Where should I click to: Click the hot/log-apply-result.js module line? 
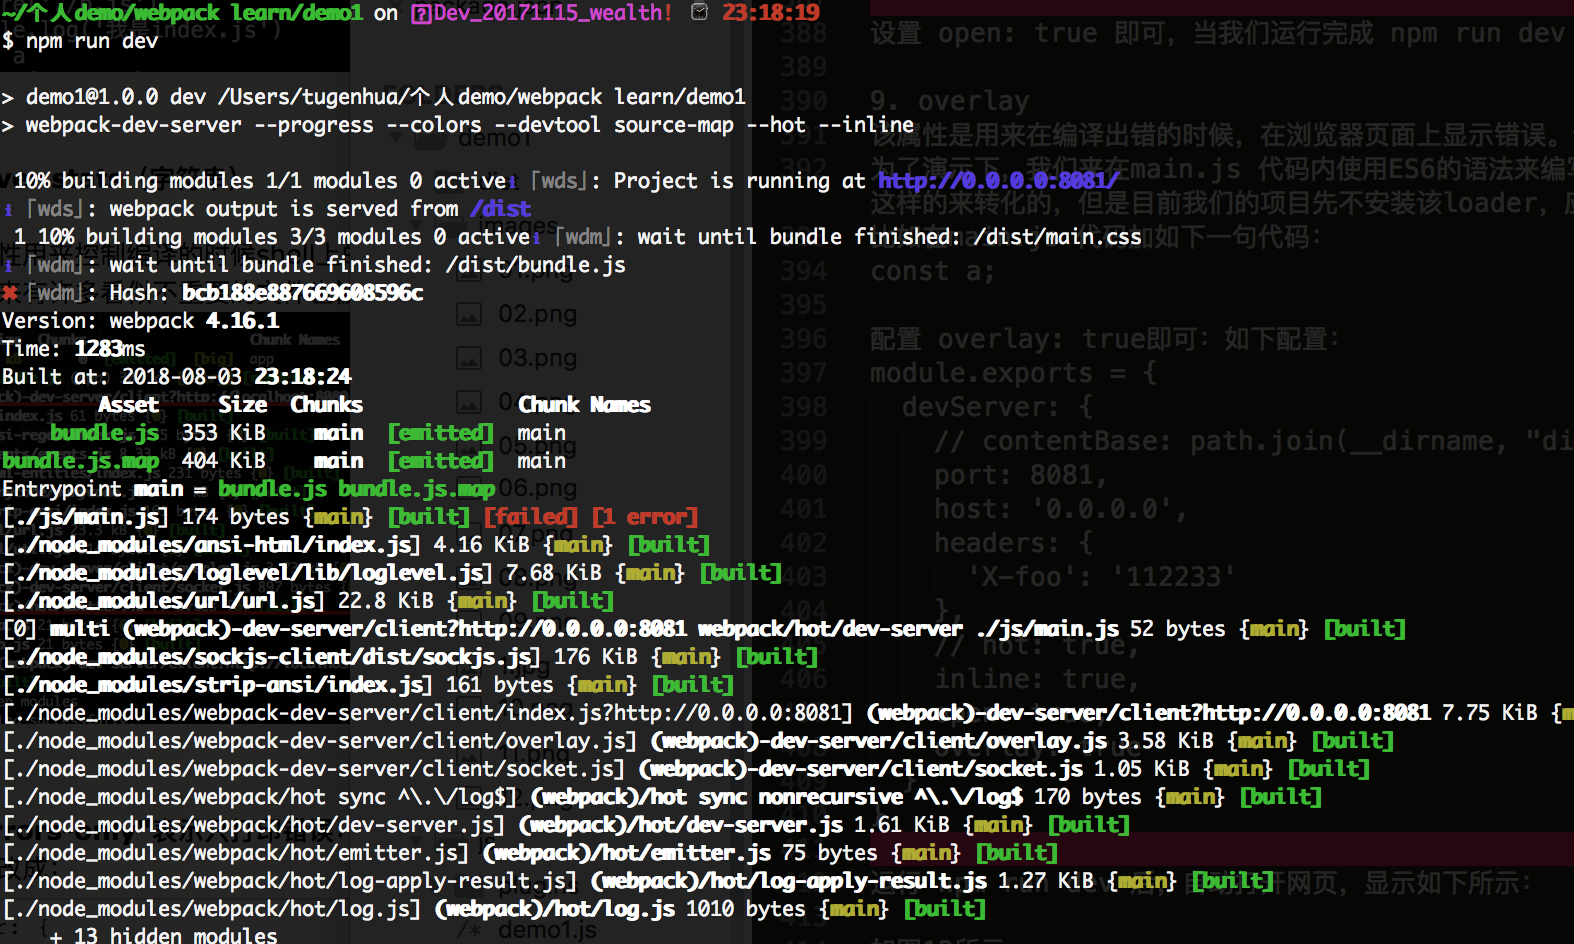click(638, 881)
